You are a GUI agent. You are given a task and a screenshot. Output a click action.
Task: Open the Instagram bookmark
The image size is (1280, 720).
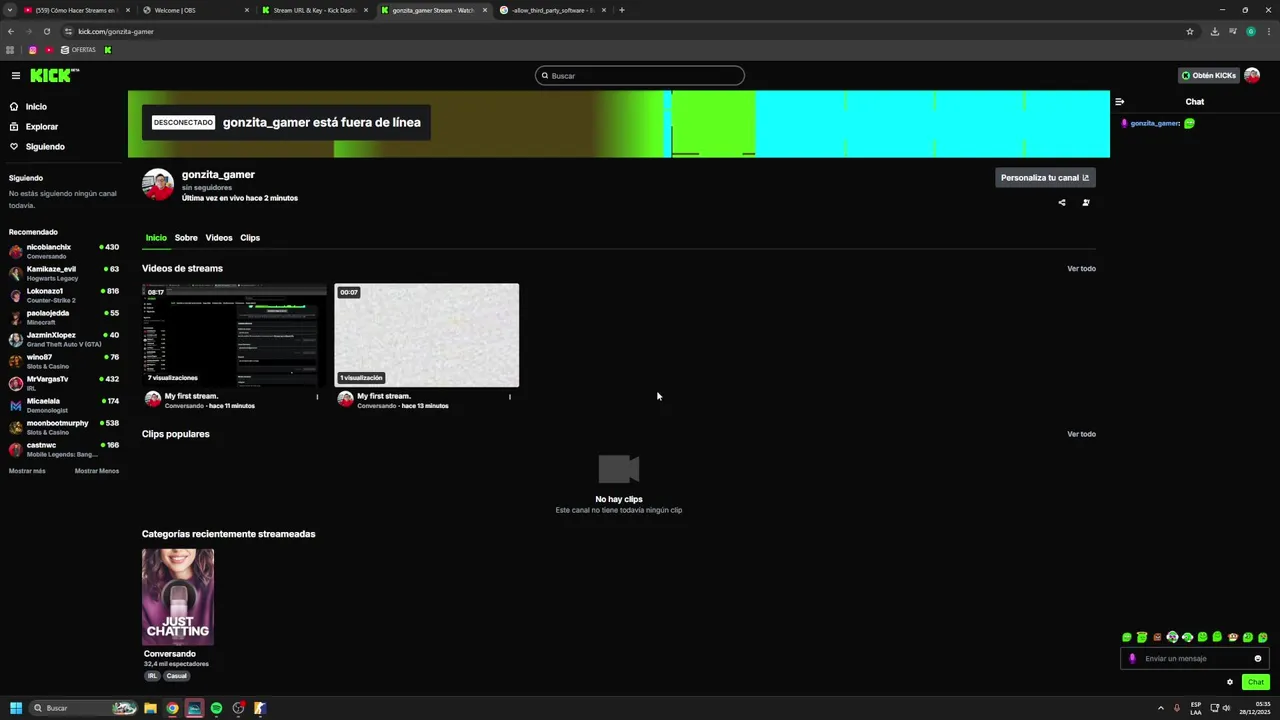[32, 50]
